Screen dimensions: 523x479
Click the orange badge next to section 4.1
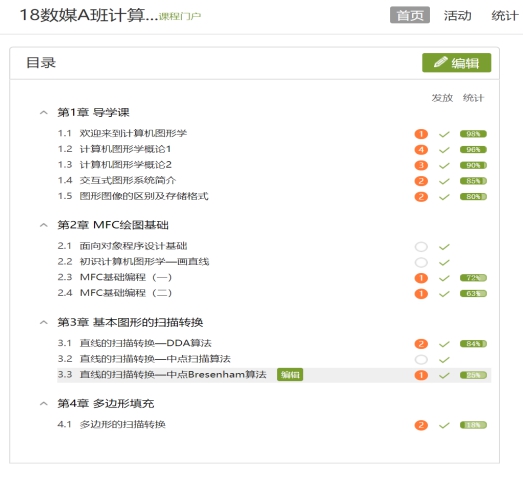coord(421,425)
